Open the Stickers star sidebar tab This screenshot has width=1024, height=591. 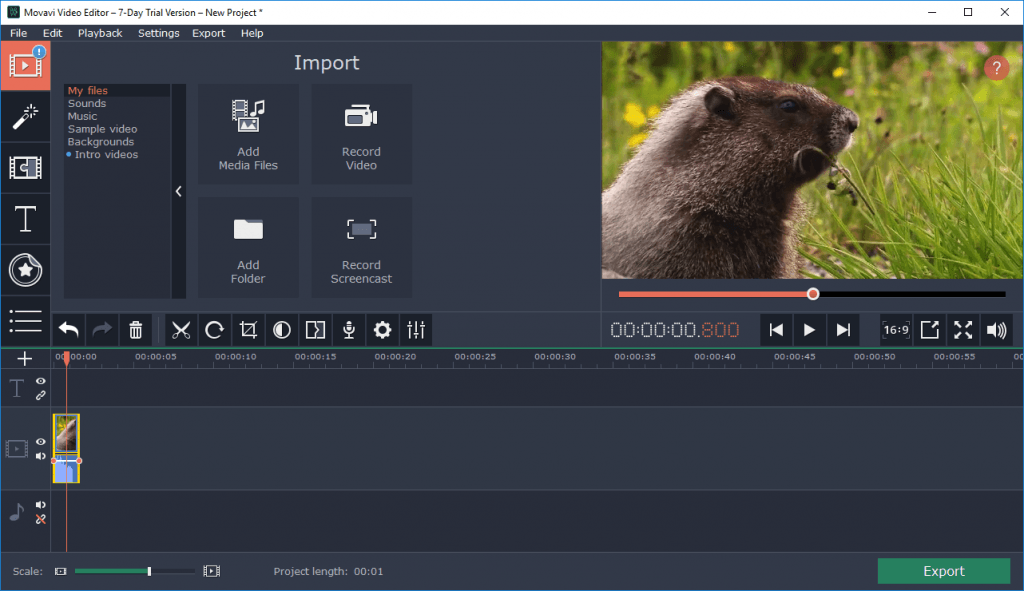25,269
